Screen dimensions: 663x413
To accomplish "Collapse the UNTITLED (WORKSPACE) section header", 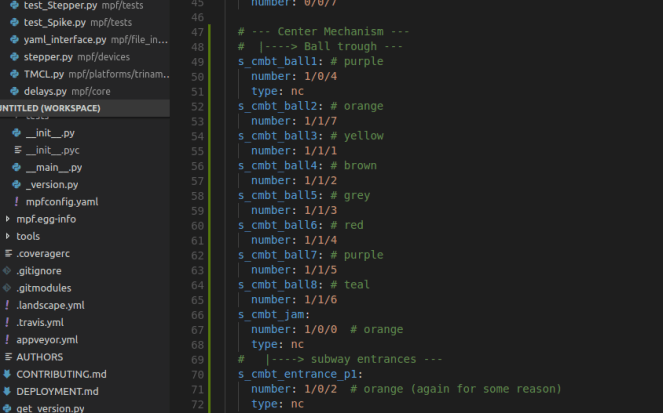I will point(85,108).
